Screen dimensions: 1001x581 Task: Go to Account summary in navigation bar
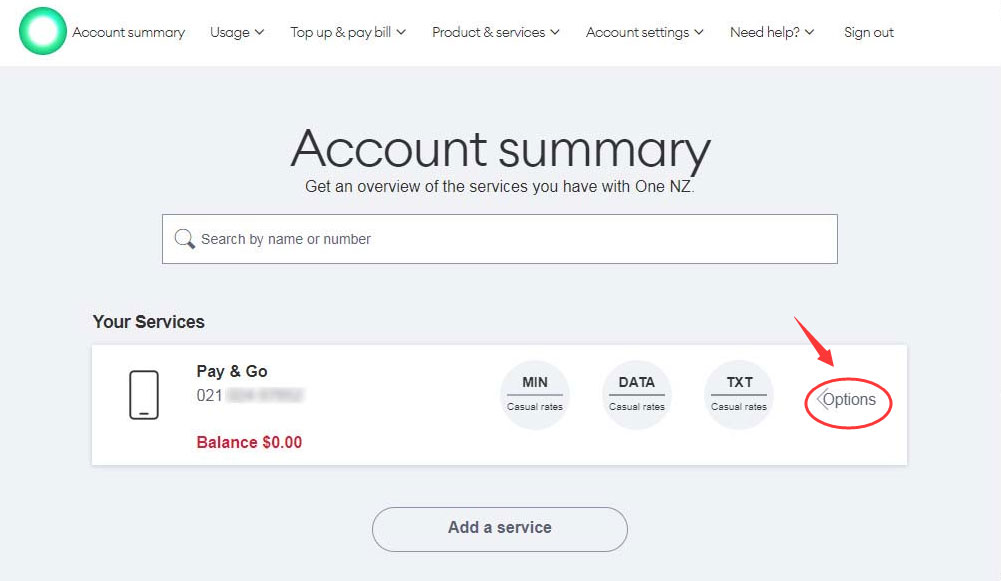tap(129, 32)
